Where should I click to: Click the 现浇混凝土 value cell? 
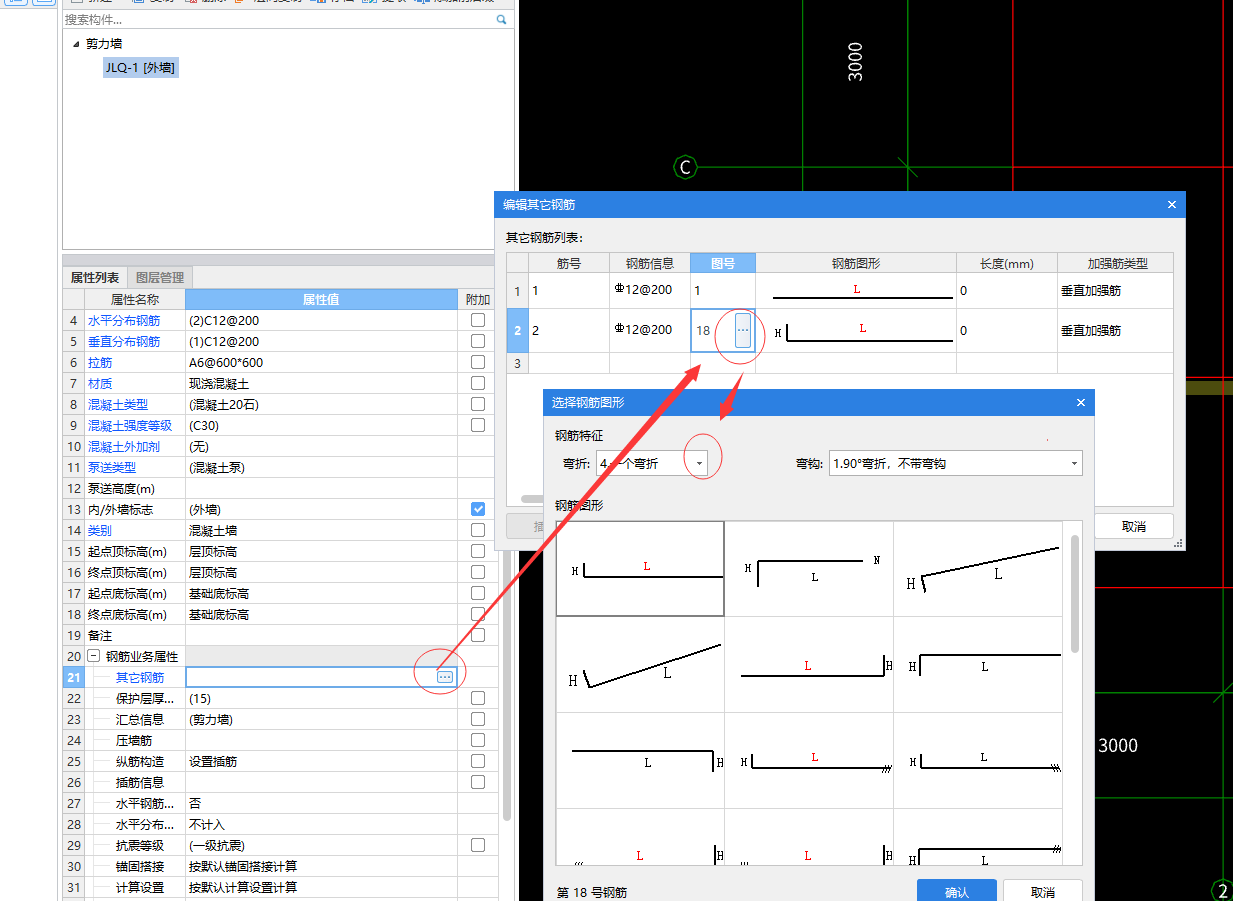pos(321,383)
